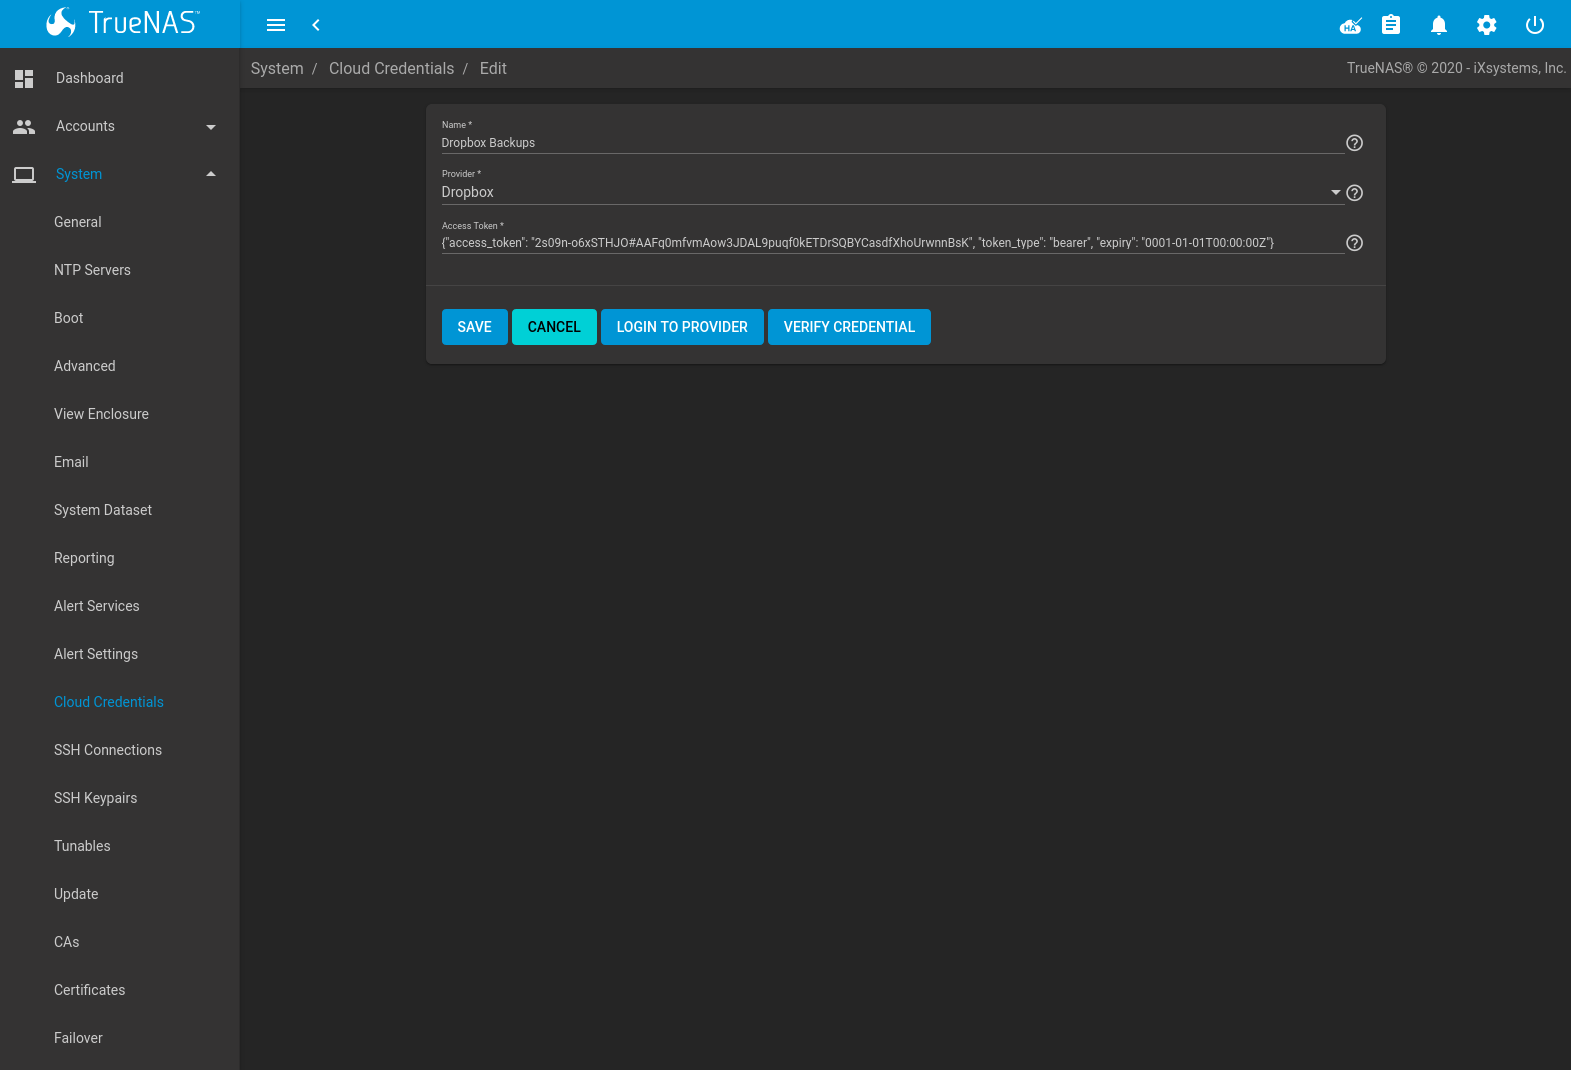Viewport: 1571px width, 1070px height.
Task: Click the Name input field
Action: 892,143
